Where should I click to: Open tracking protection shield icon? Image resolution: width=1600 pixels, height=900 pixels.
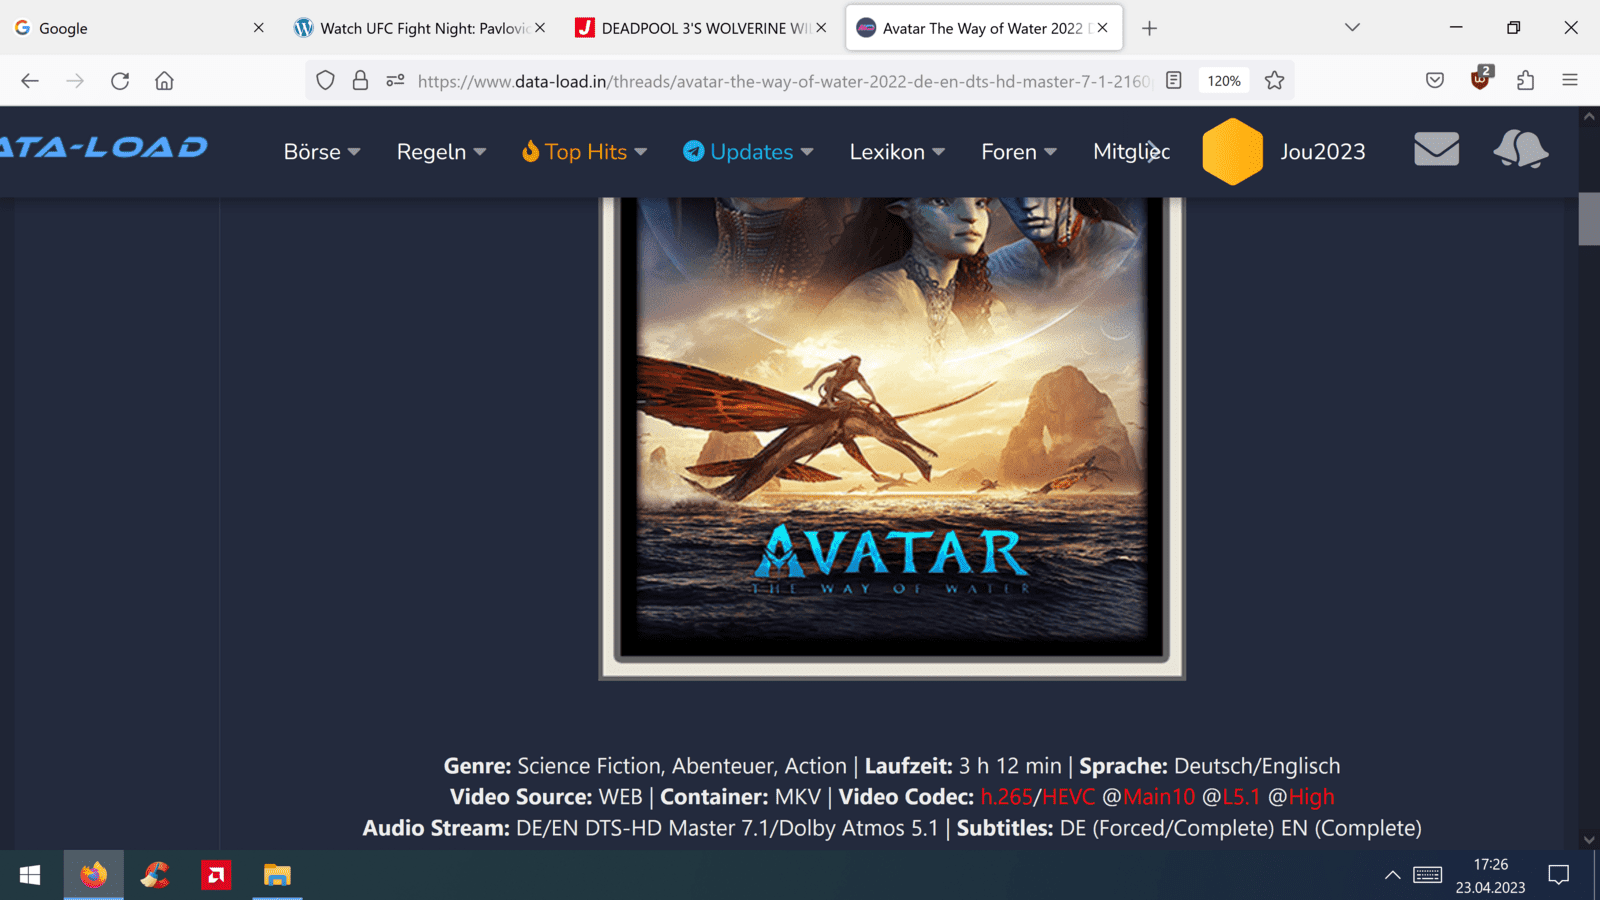(325, 81)
